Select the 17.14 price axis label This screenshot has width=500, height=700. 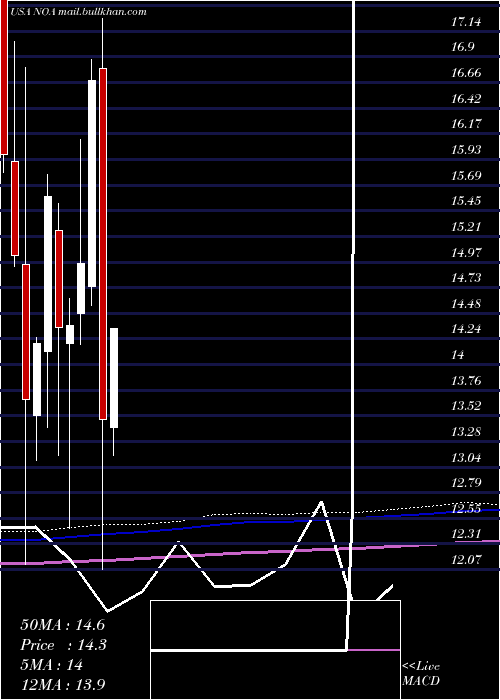pos(466,21)
